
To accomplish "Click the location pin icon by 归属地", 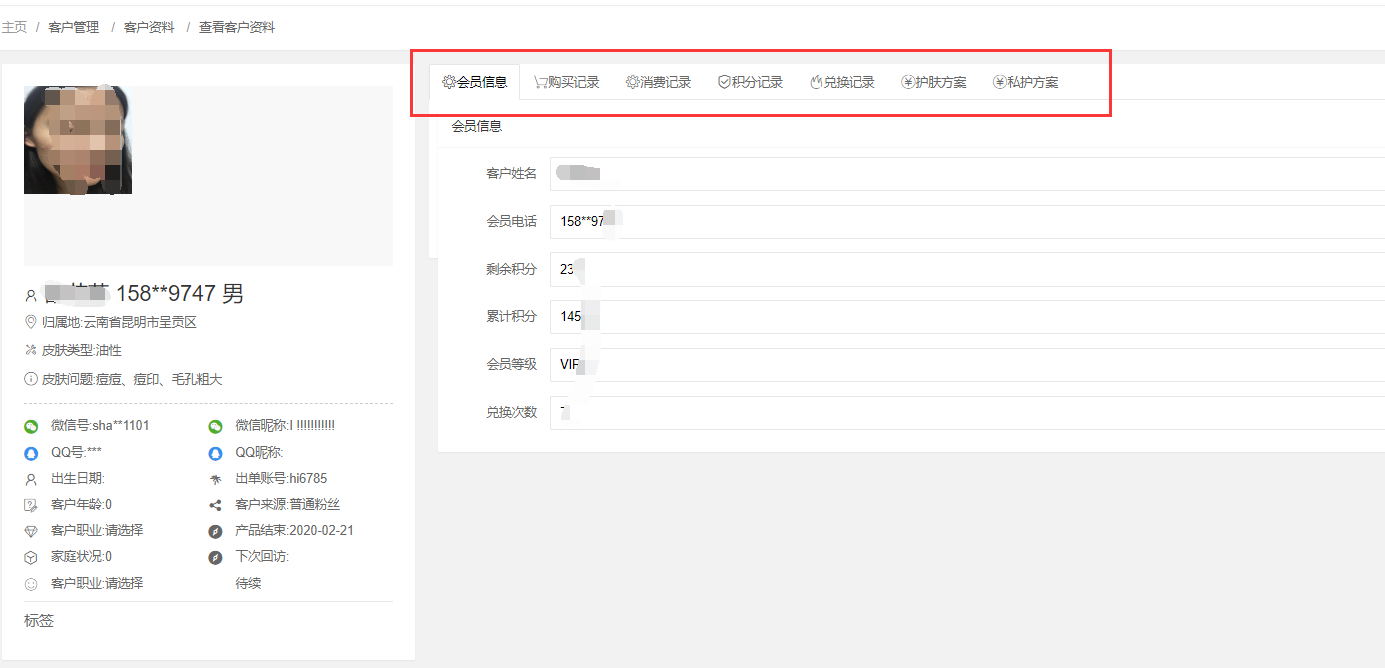I will 31,322.
